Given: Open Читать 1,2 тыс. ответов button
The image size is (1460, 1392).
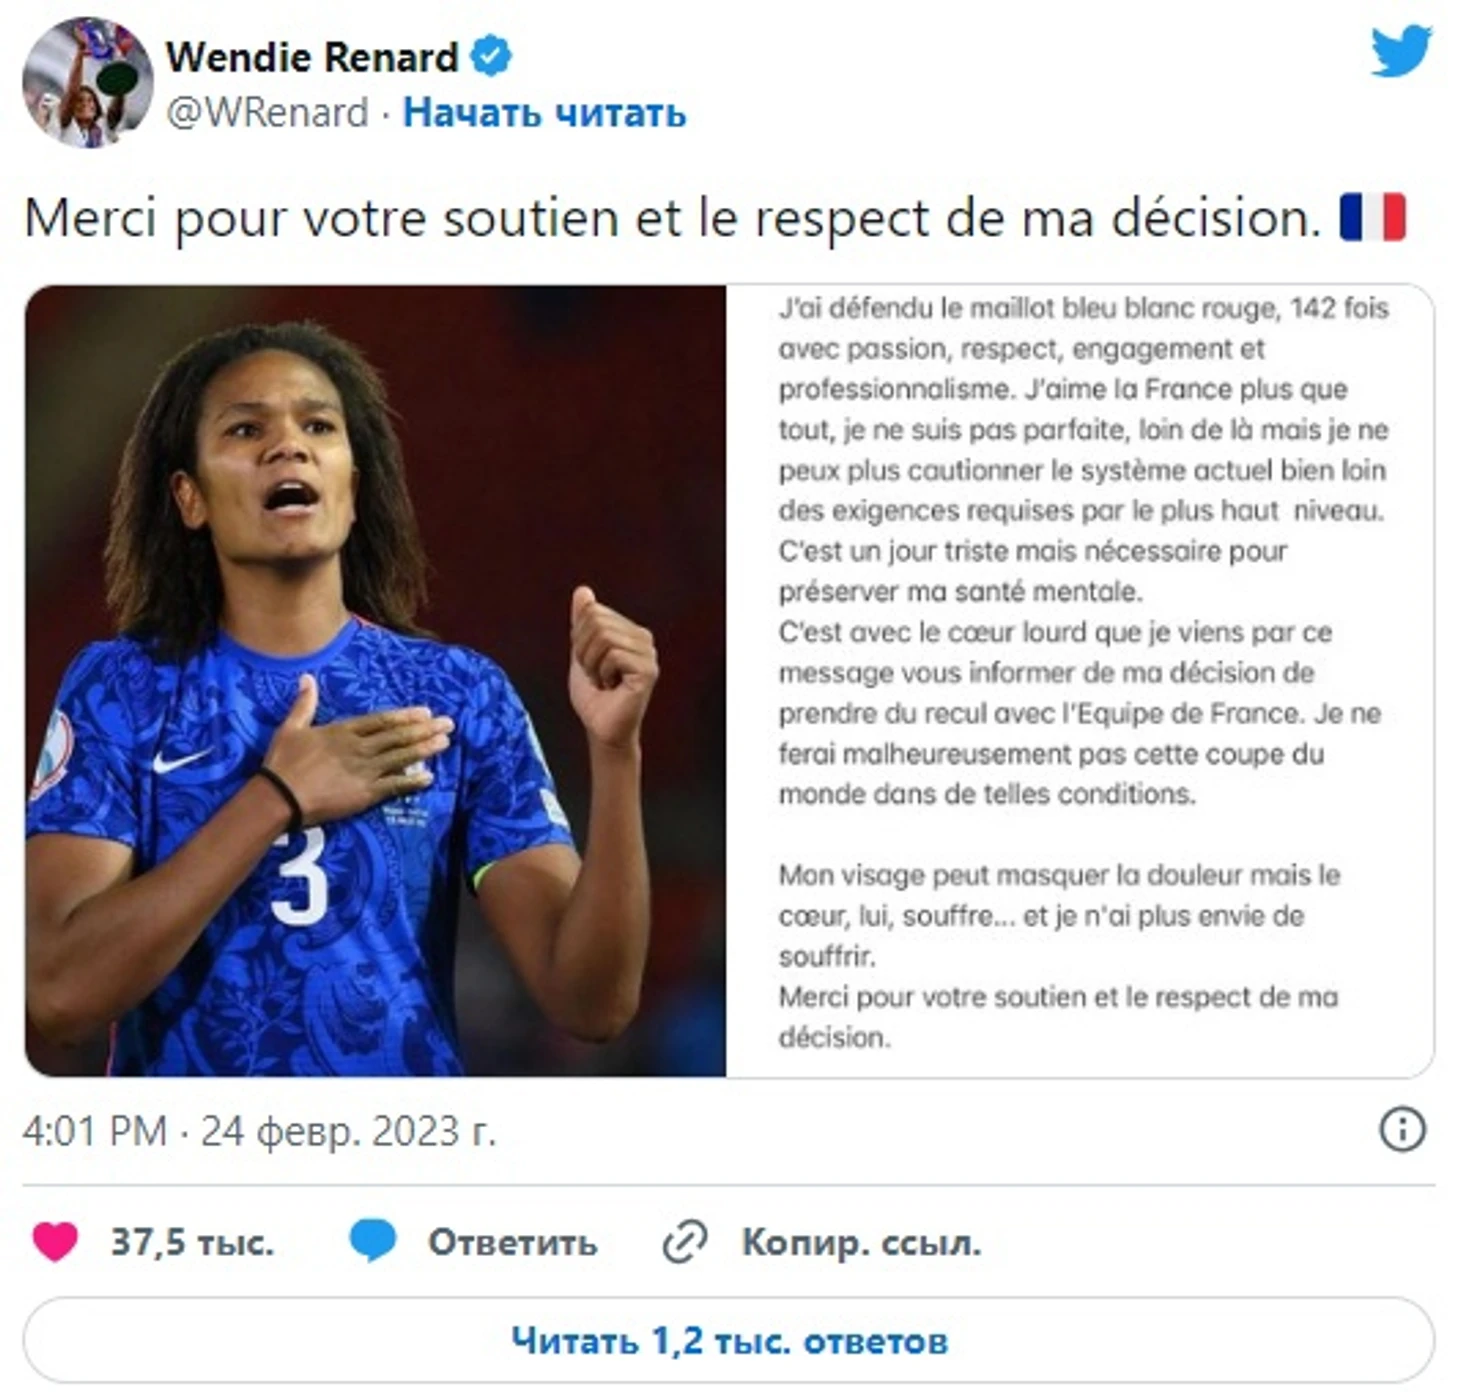Looking at the screenshot, I should pos(729,1340).
